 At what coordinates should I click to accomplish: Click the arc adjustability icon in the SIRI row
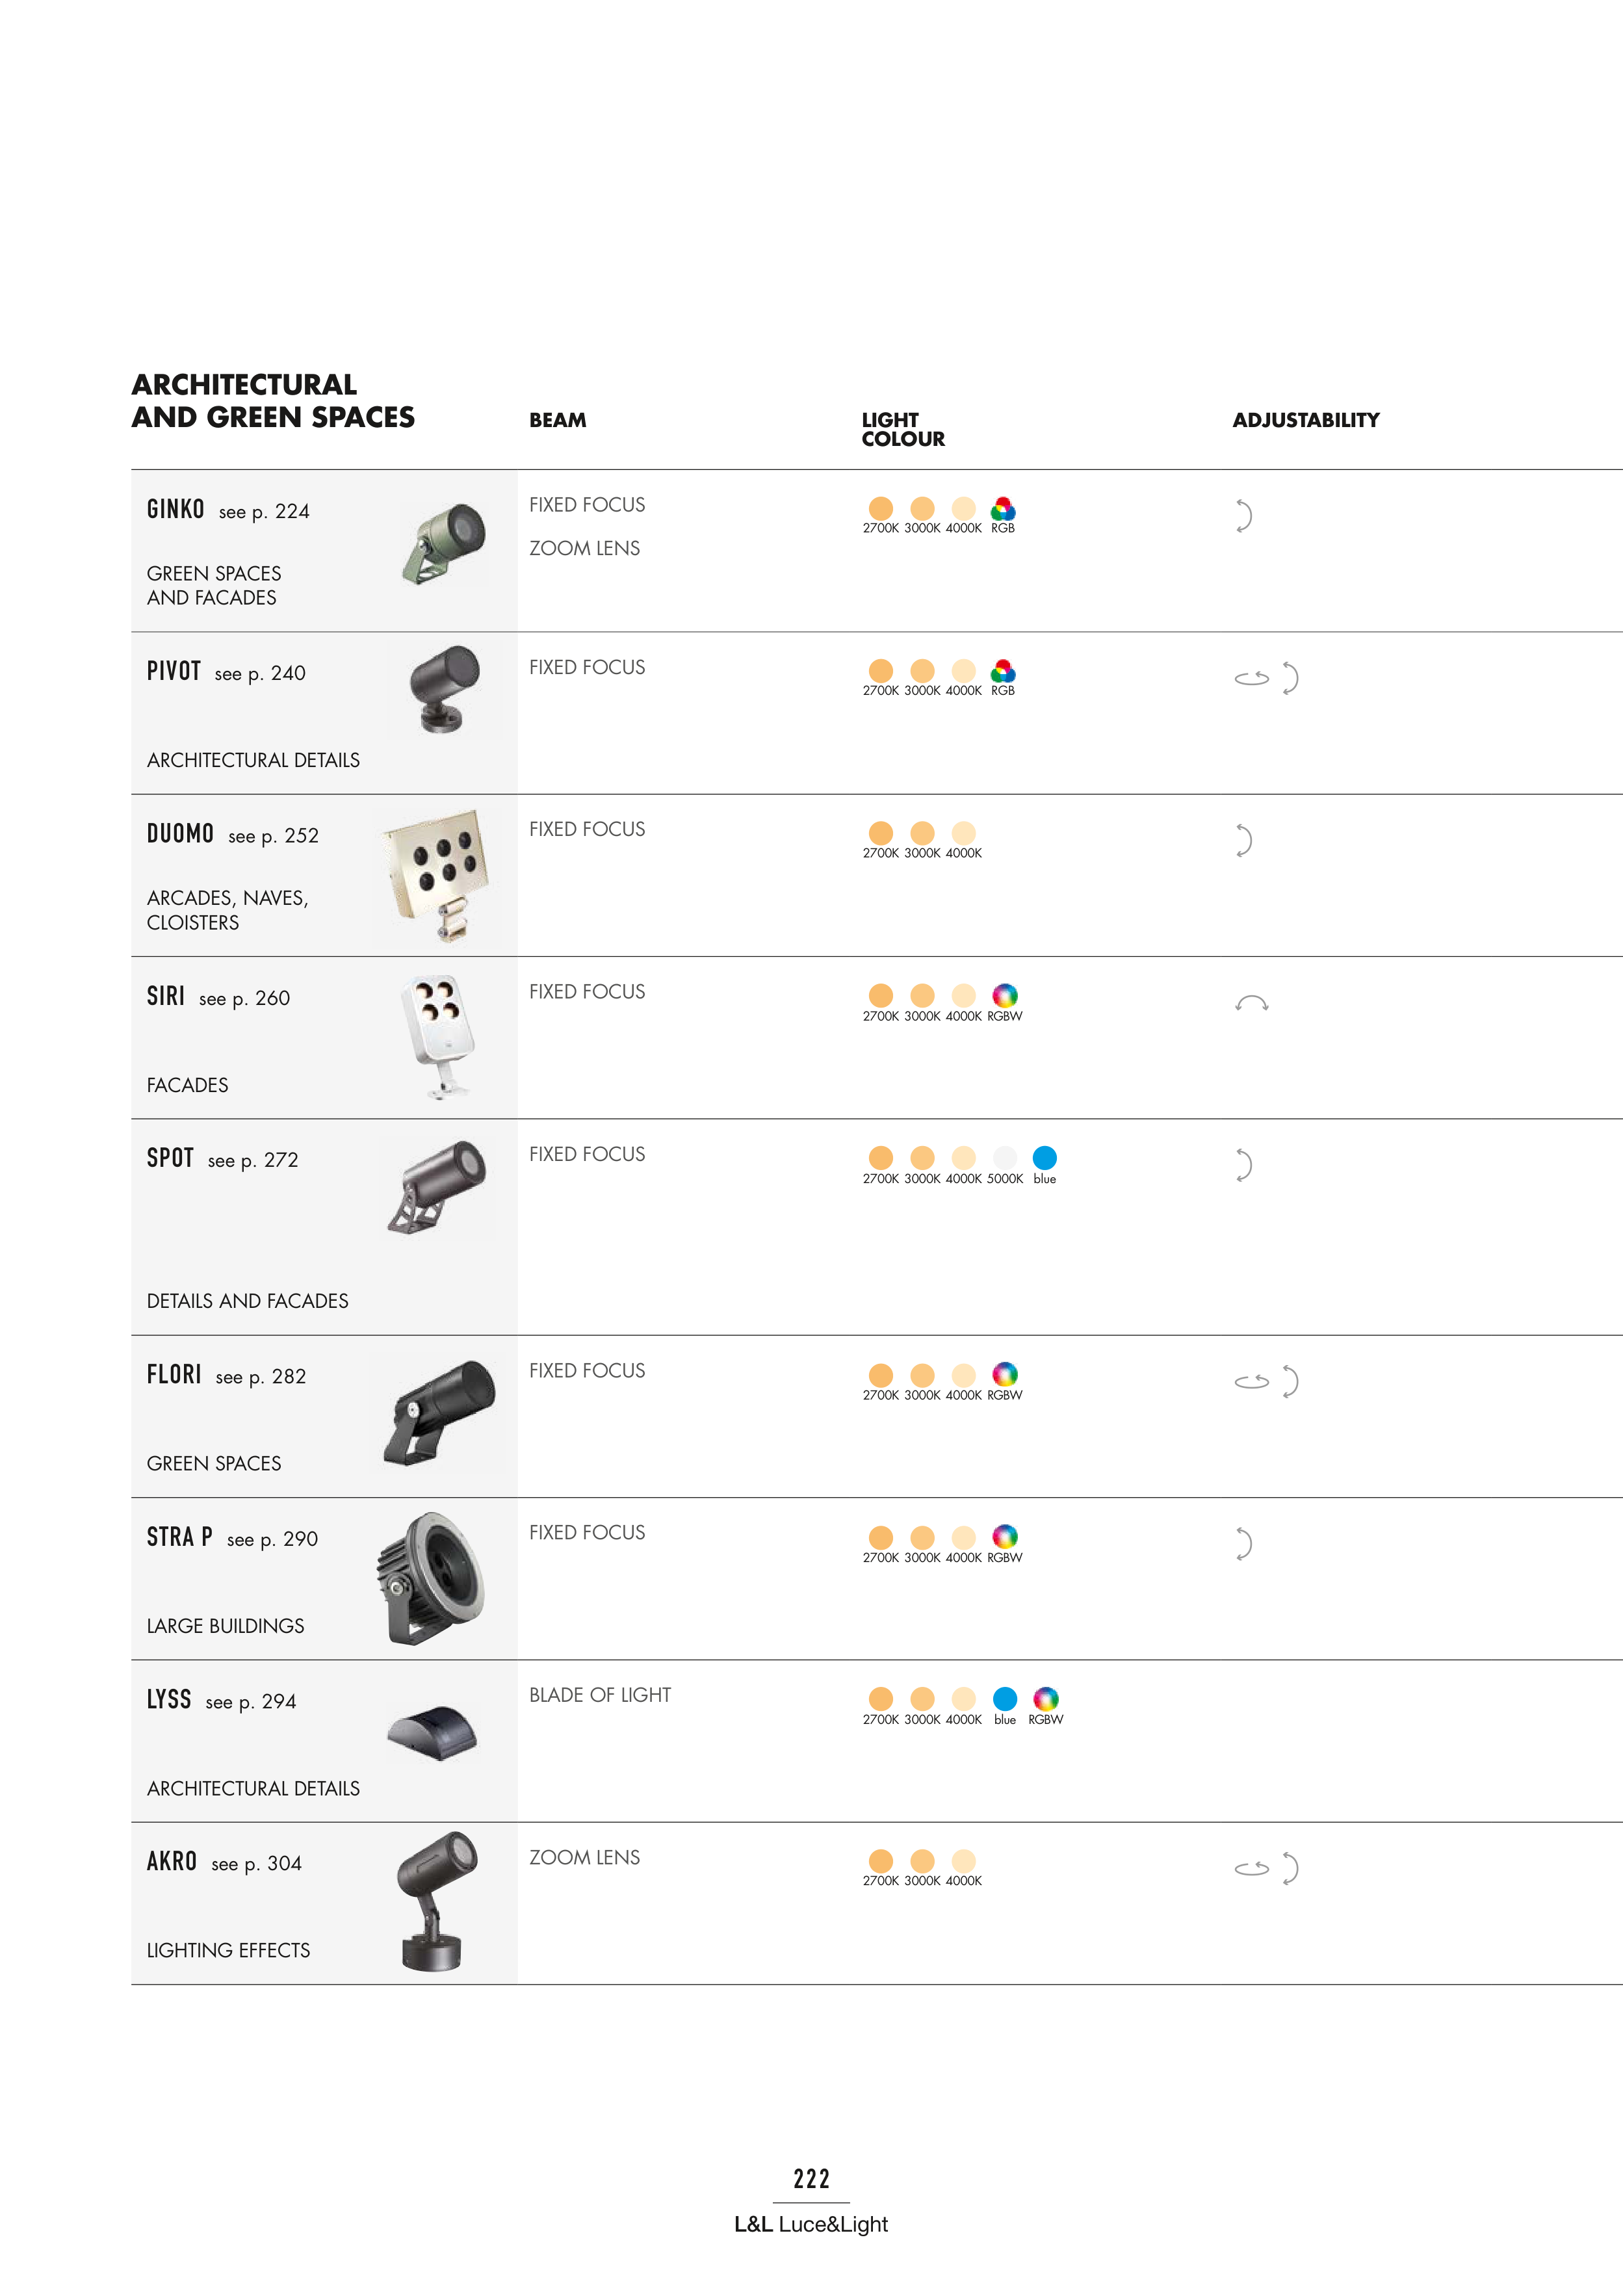pyautogui.click(x=1251, y=1003)
